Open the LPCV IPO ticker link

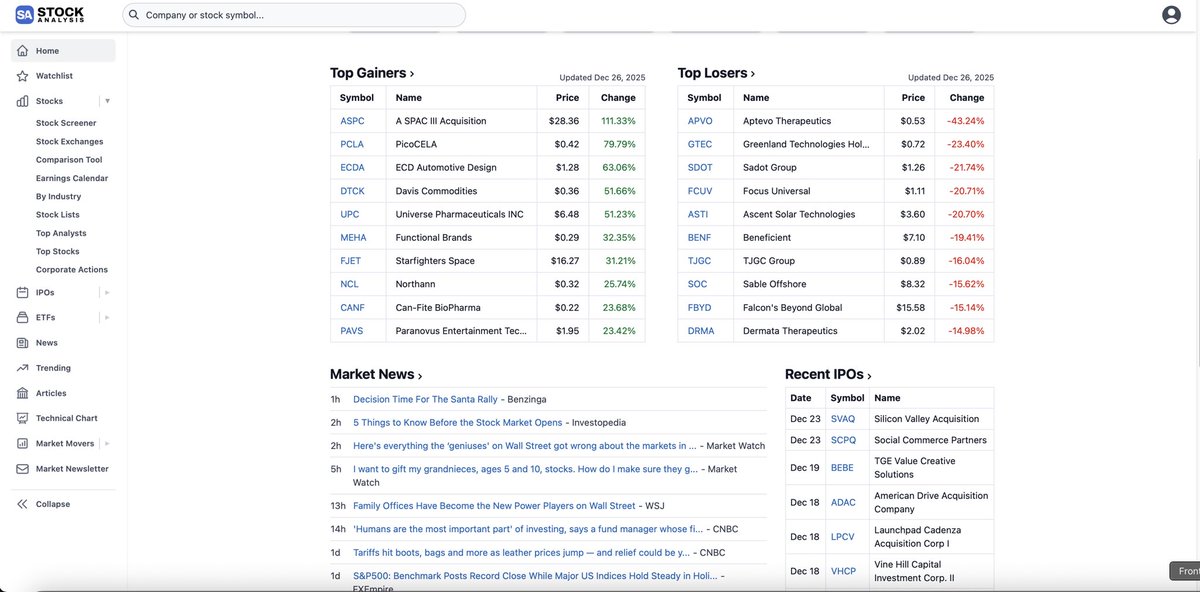coord(842,537)
